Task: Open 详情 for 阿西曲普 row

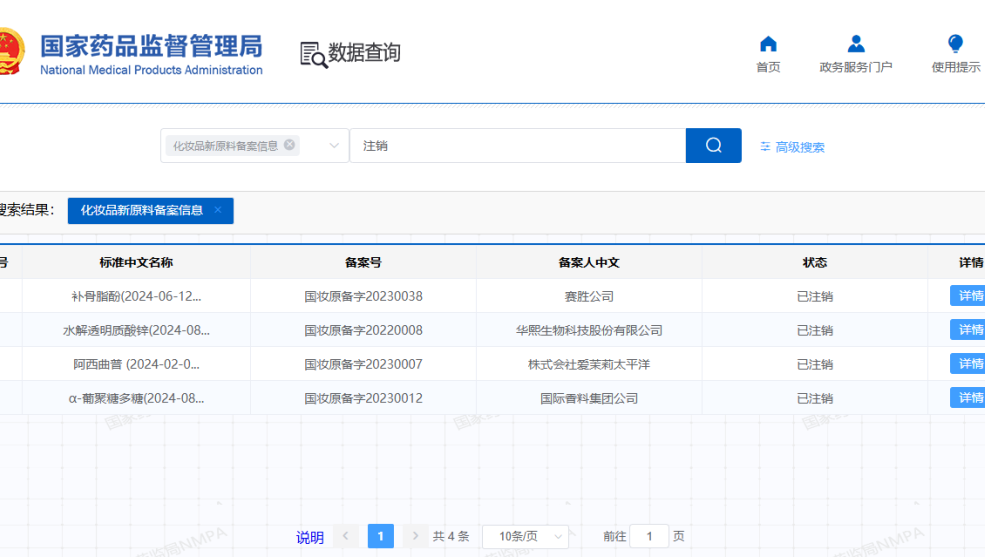Action: 968,364
